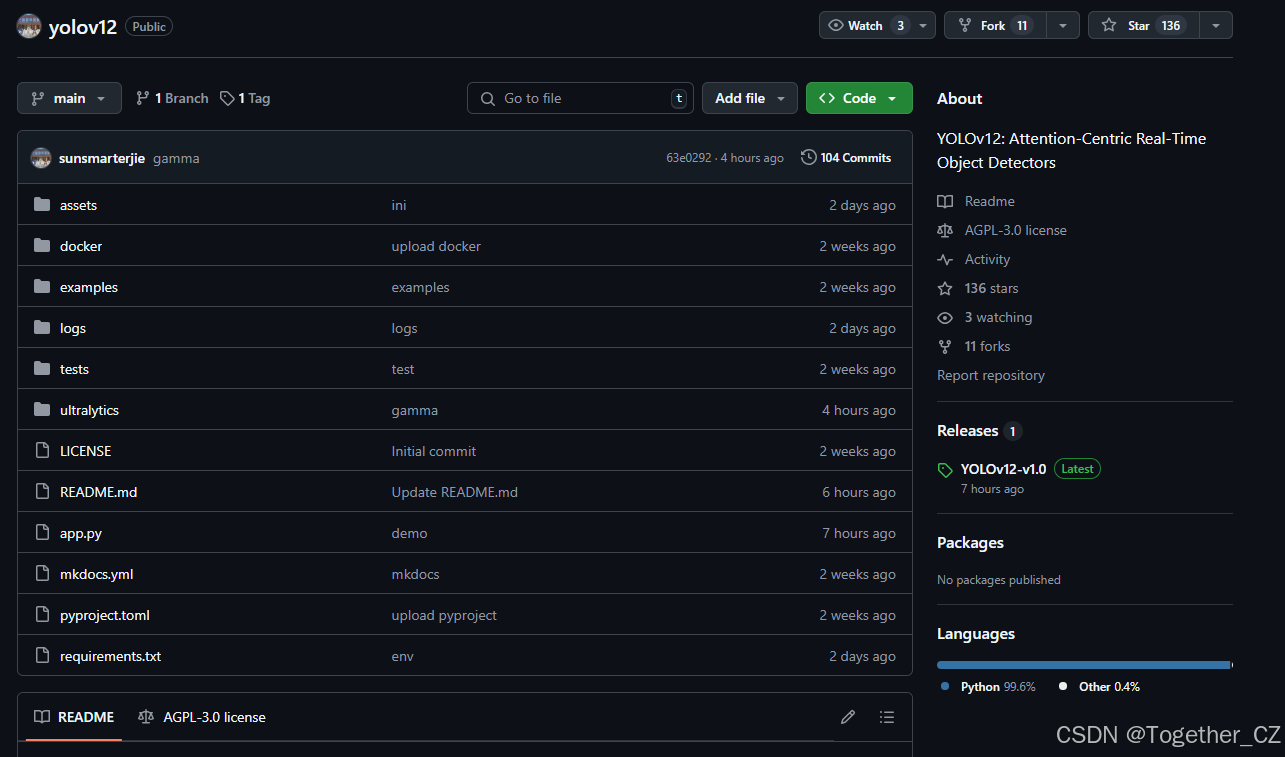Focus the Go to file search field
This screenshot has height=757, width=1285.
click(x=580, y=98)
